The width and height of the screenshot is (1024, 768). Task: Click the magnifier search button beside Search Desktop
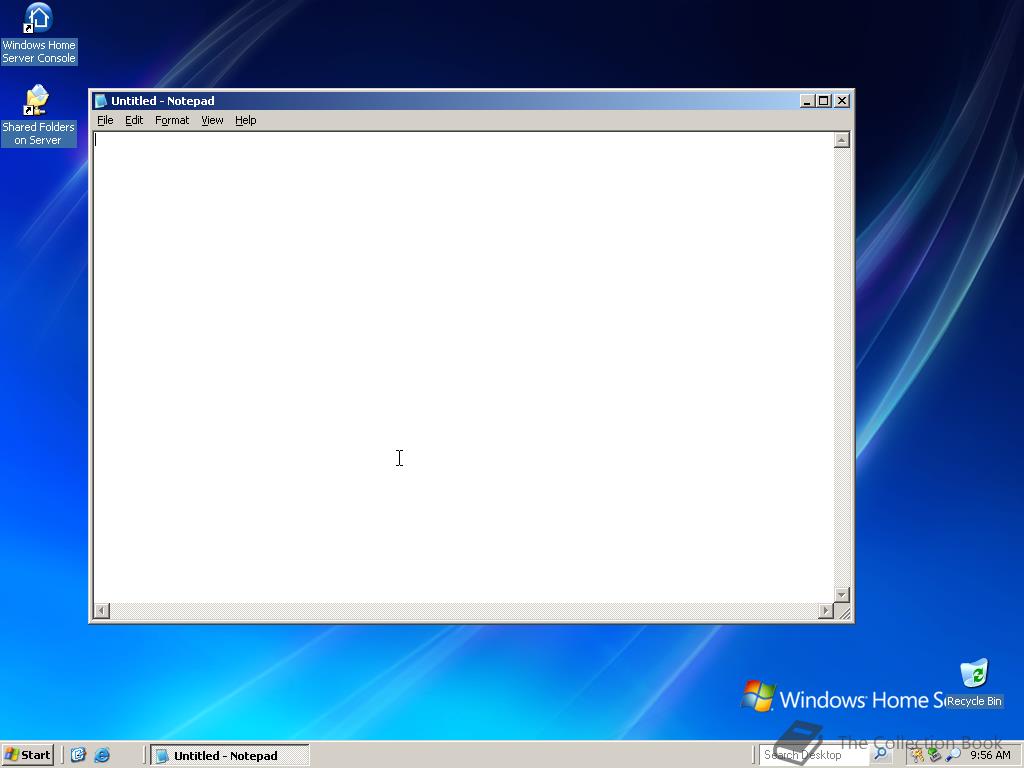(880, 754)
